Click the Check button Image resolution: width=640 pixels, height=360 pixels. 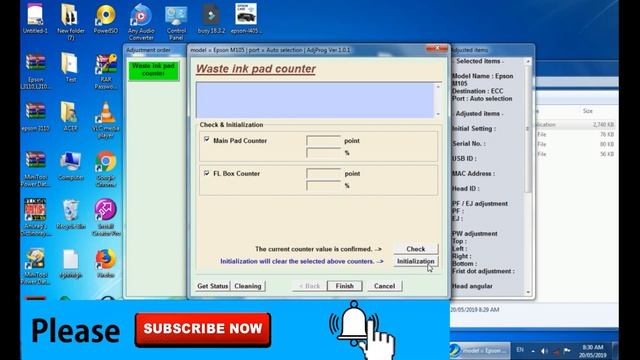coord(416,249)
